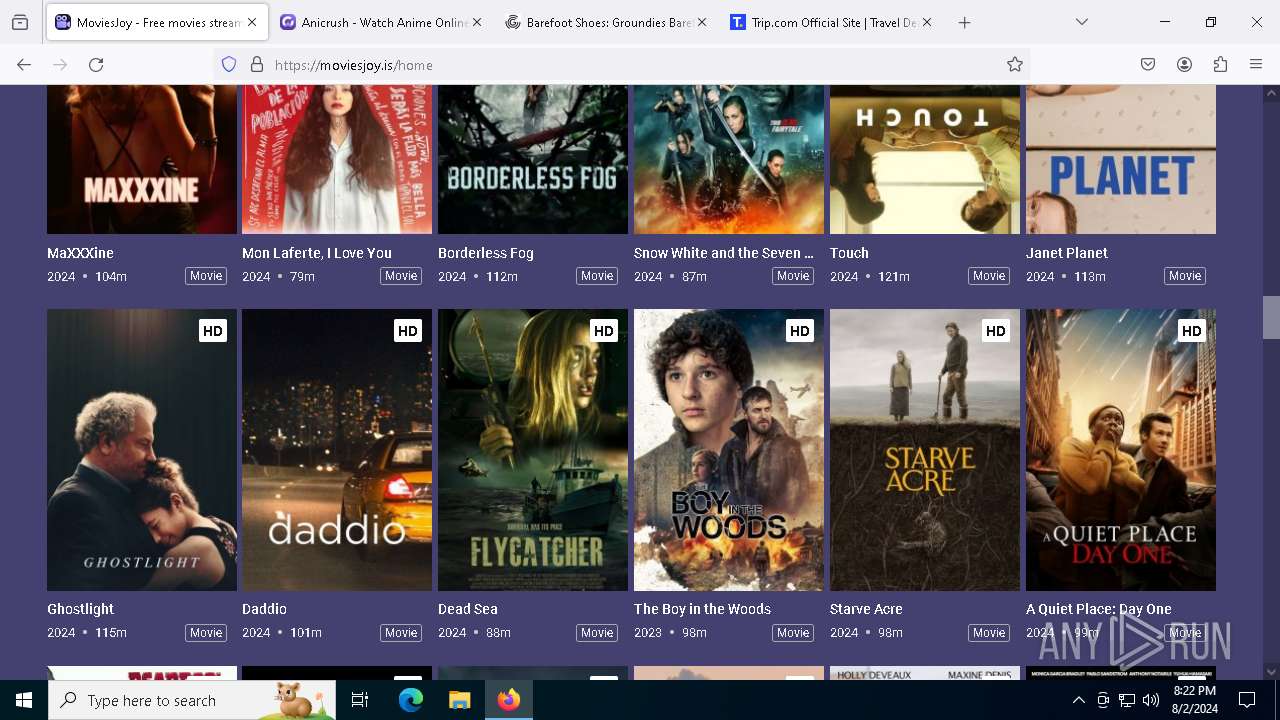Close the Trip.com tab
This screenshot has width=1280, height=720.
(927, 22)
